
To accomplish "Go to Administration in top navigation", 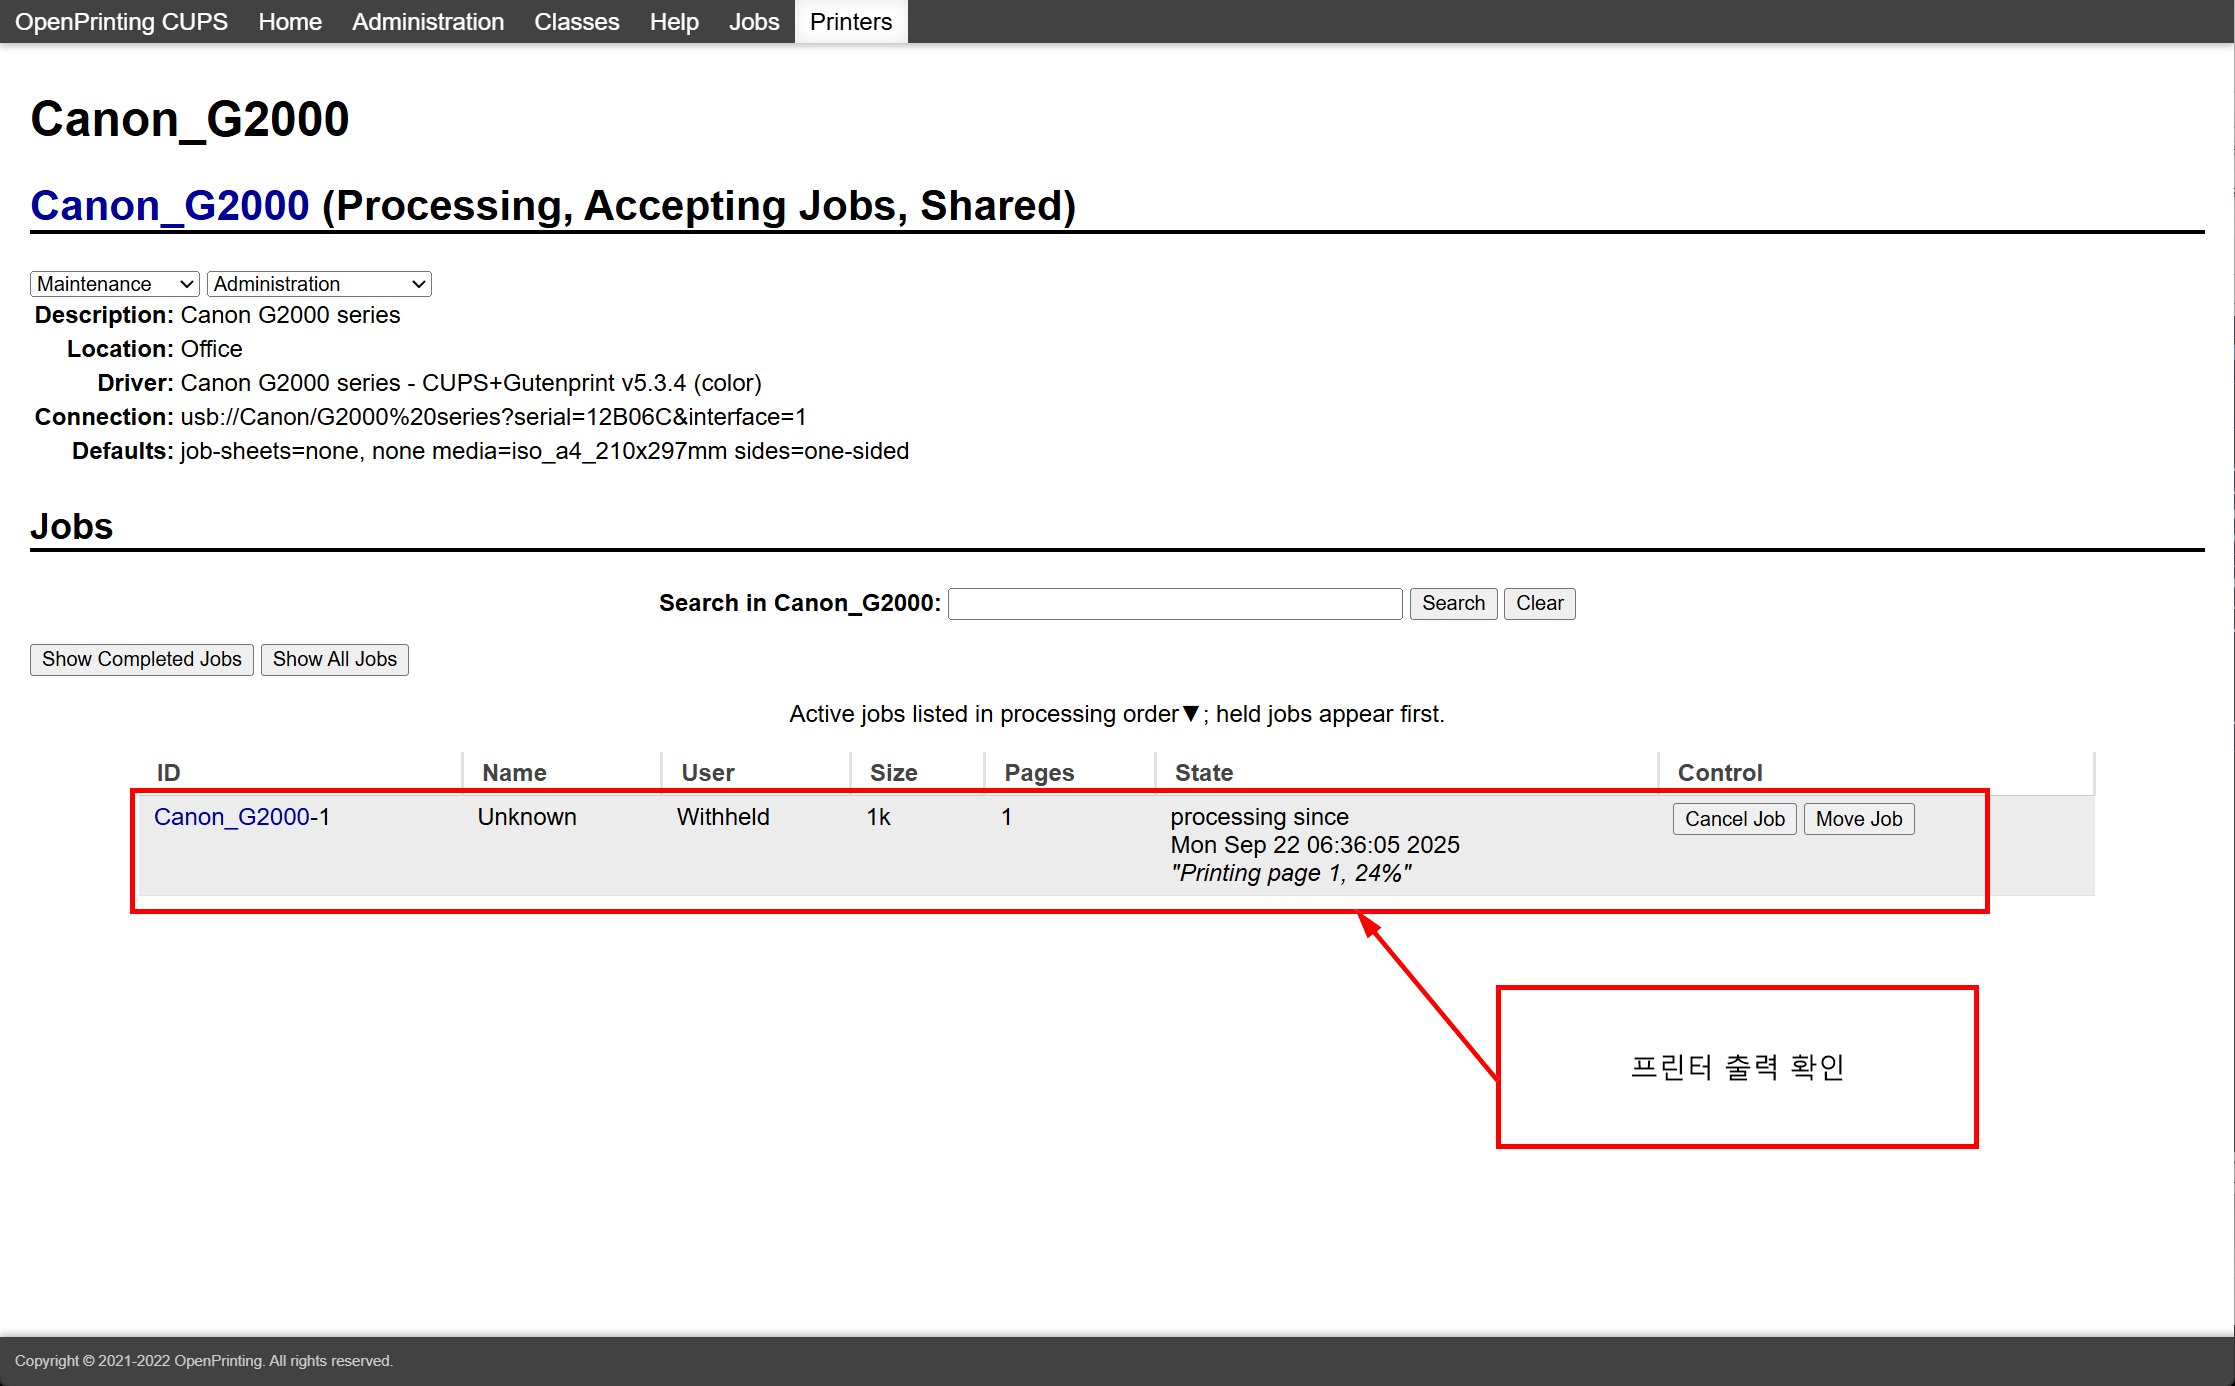I will (427, 22).
